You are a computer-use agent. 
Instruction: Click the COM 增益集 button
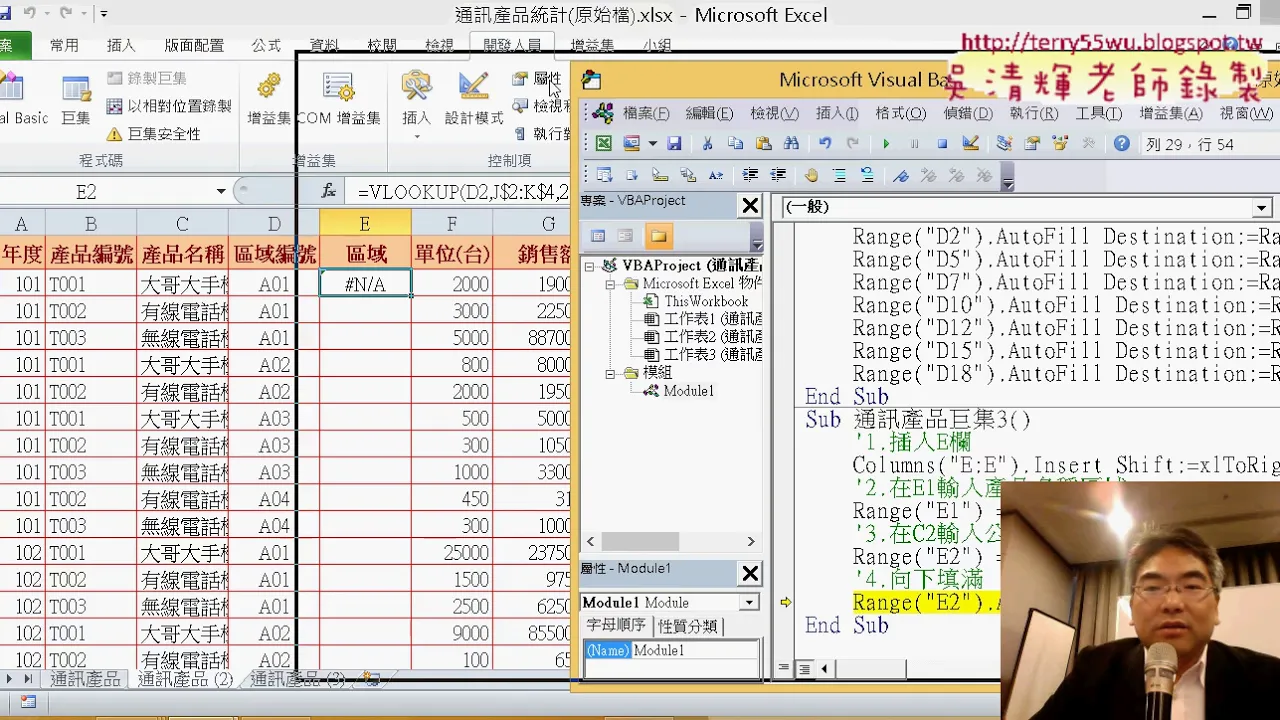coord(339,100)
